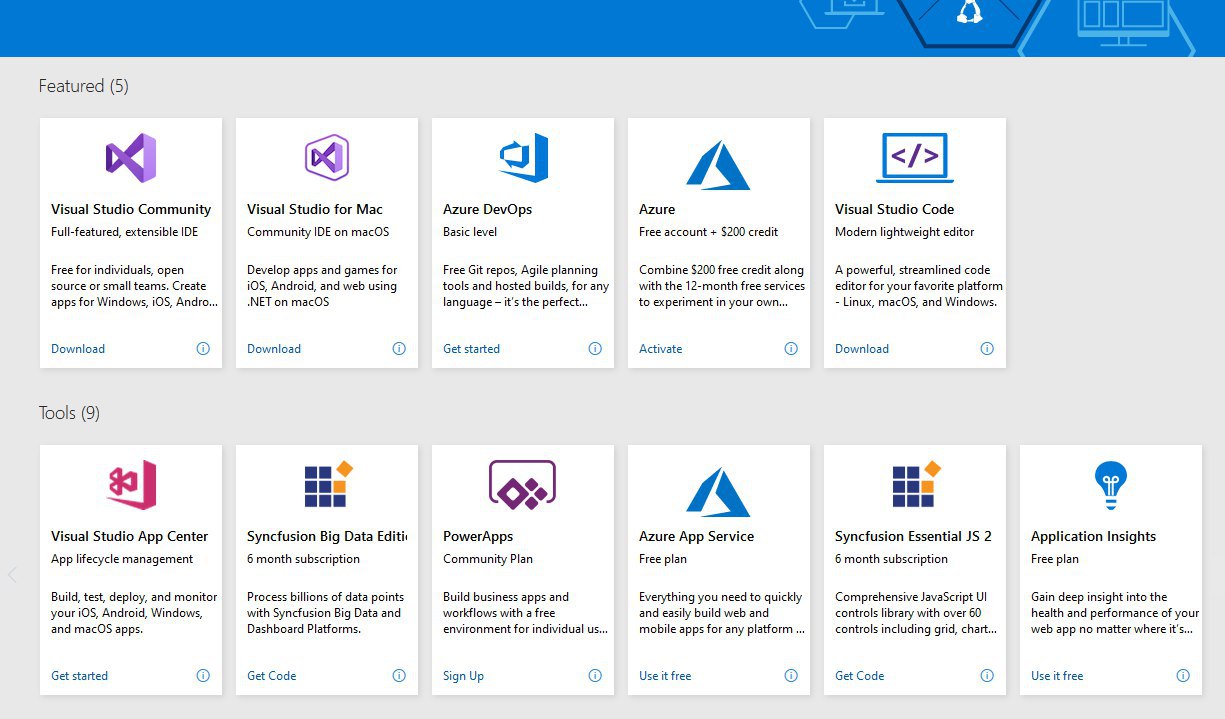The height and width of the screenshot is (719, 1225).
Task: Click the Syncfusion Essential JS 2 logo
Action: tap(917, 484)
